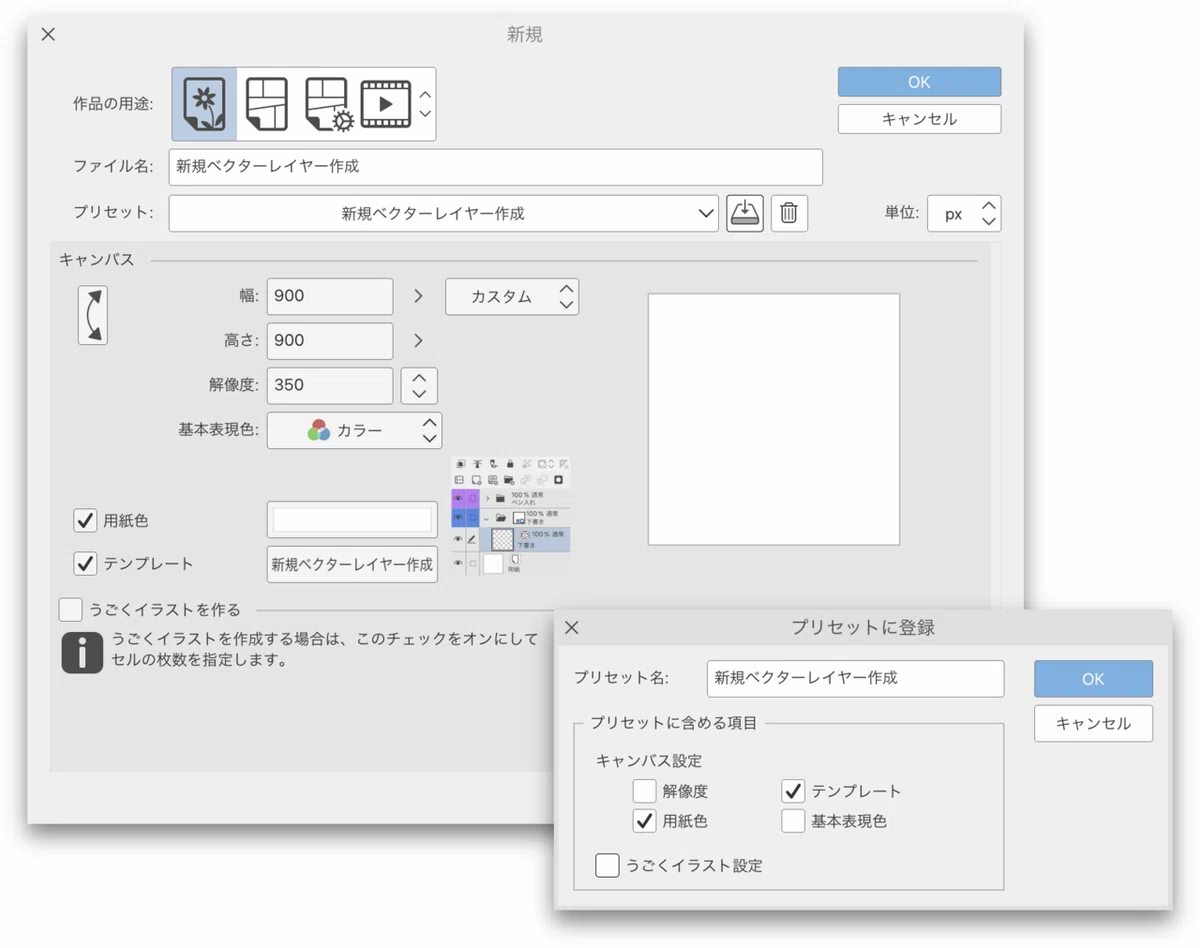
Task: Click the work type list stepper arrows
Action: [x=425, y=104]
